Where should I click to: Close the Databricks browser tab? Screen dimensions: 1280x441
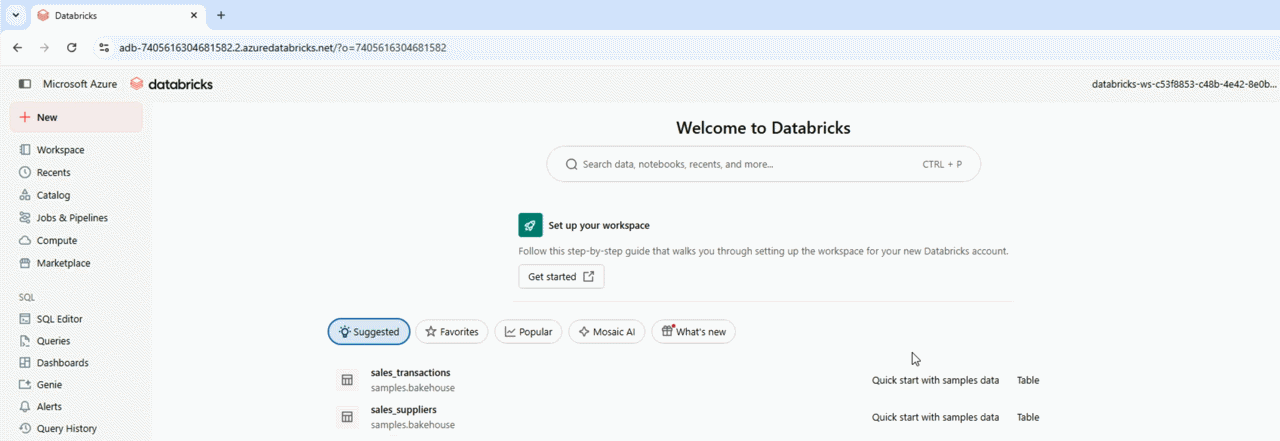tap(192, 16)
